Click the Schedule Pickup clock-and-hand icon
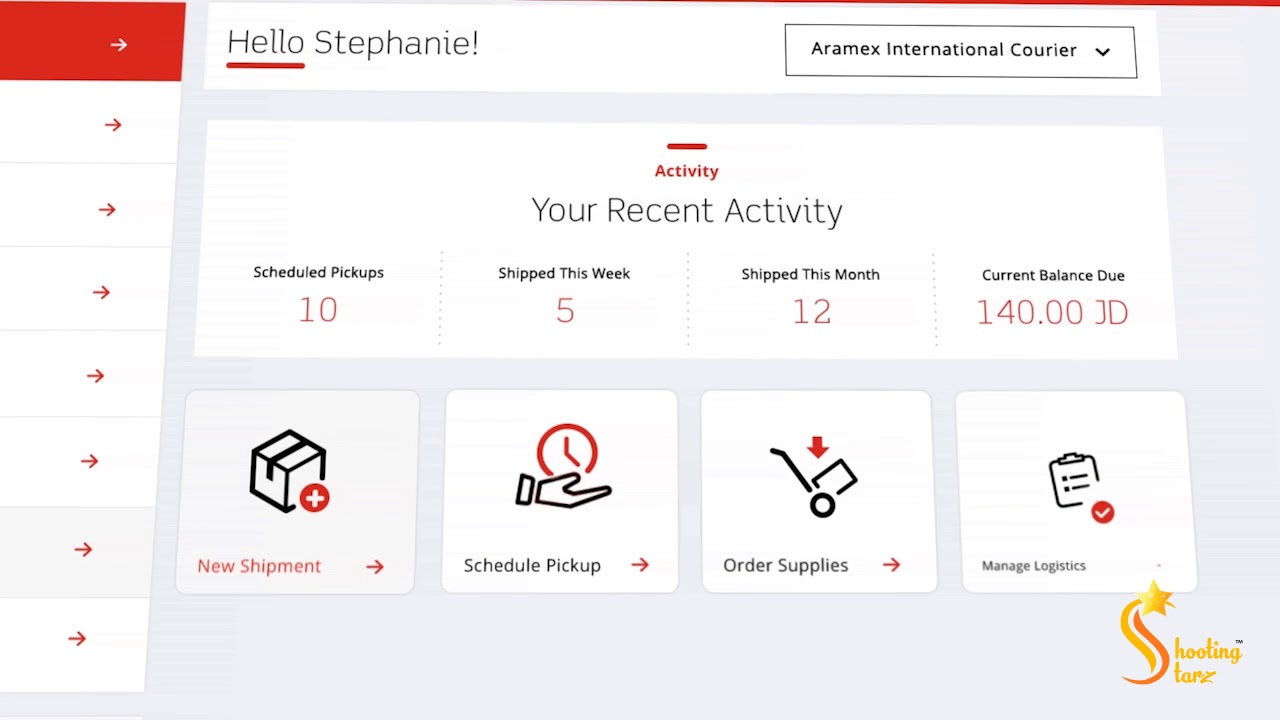 564,466
